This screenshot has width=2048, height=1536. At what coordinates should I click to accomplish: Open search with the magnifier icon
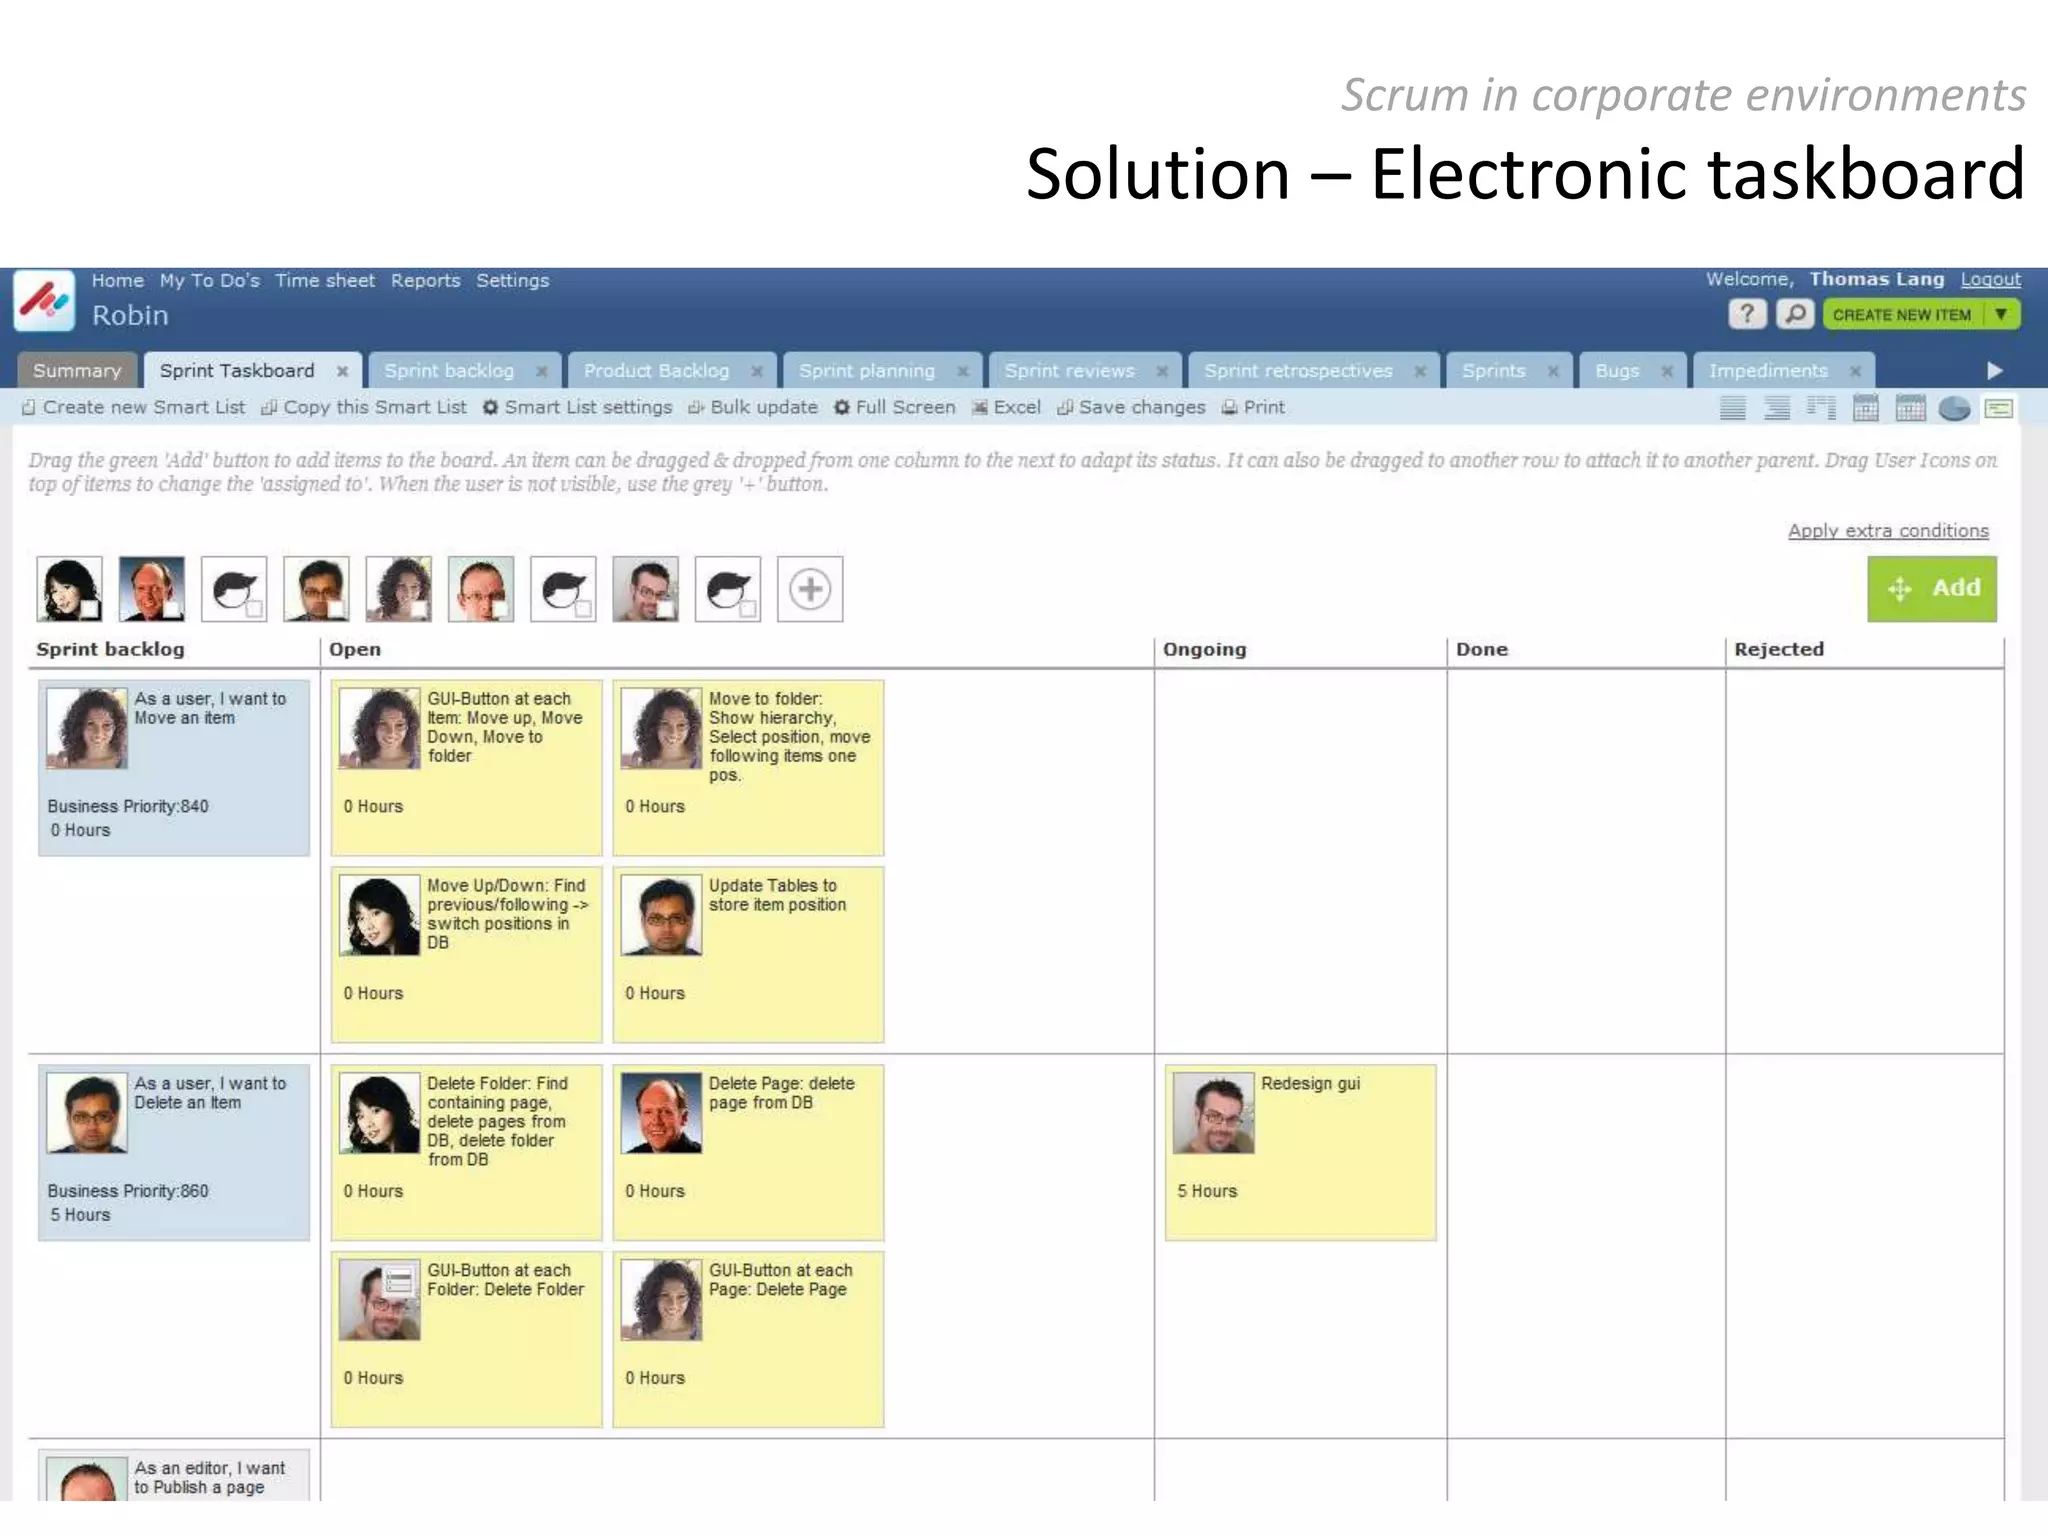[x=1795, y=315]
